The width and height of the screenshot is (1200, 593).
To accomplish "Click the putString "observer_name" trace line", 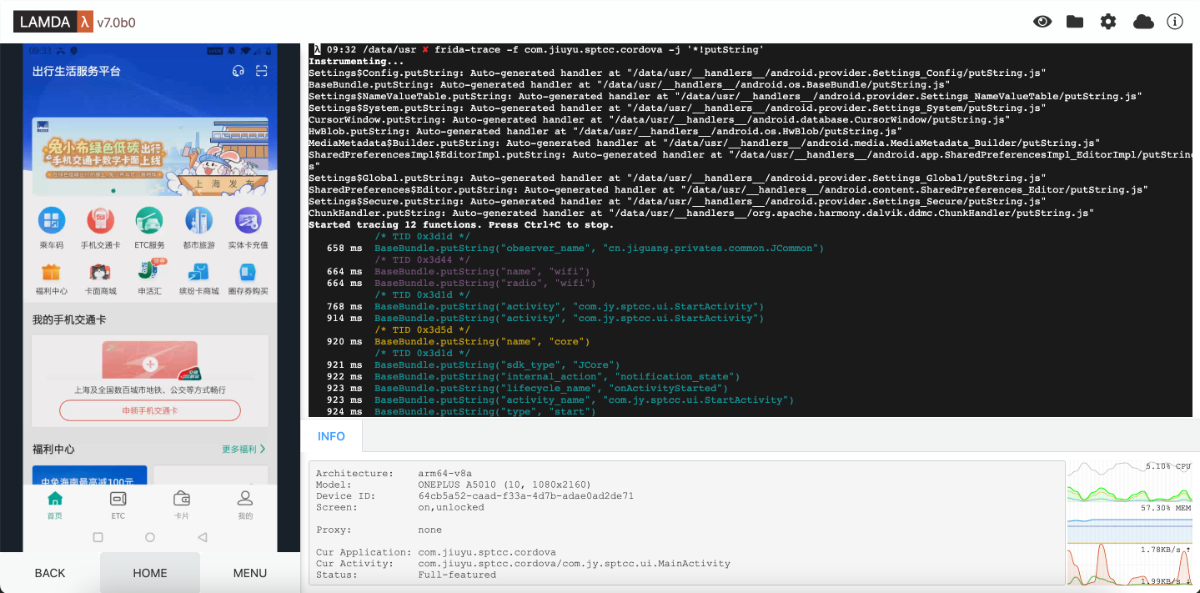I will click(599, 248).
